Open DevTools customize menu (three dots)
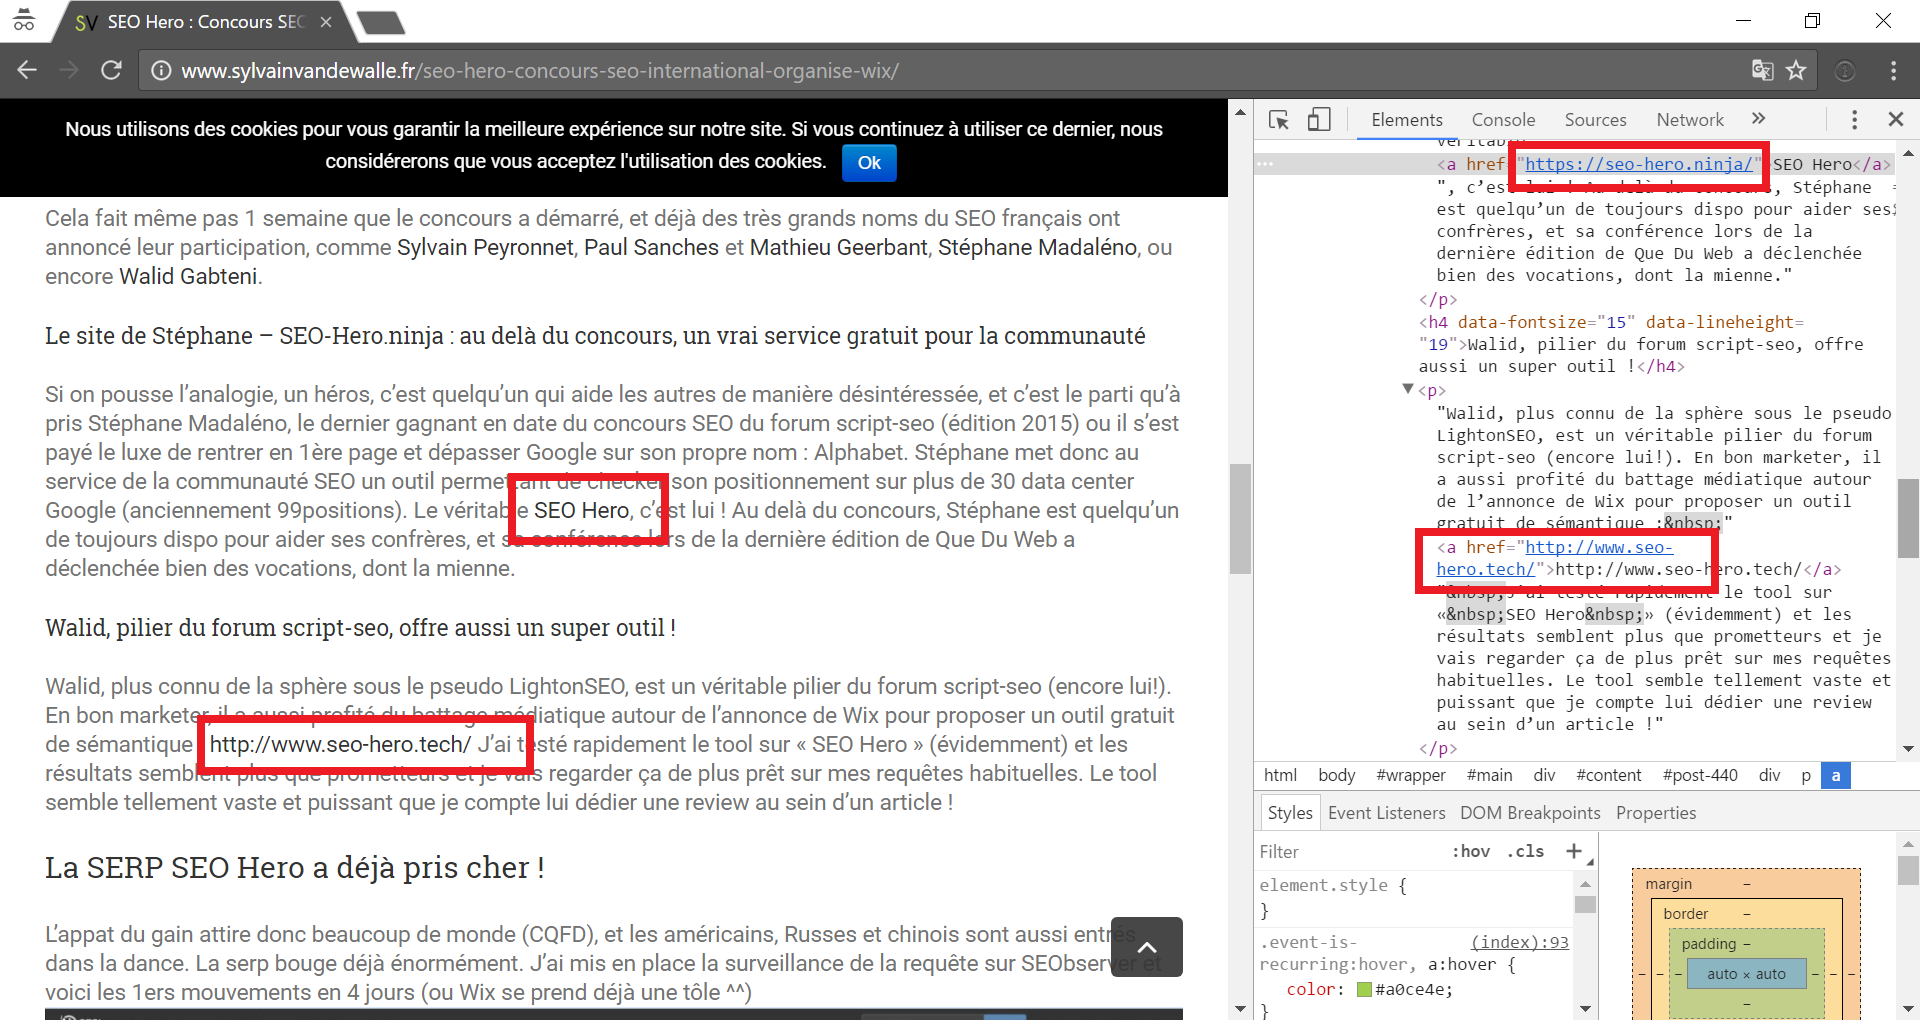The height and width of the screenshot is (1020, 1920). pos(1854,120)
